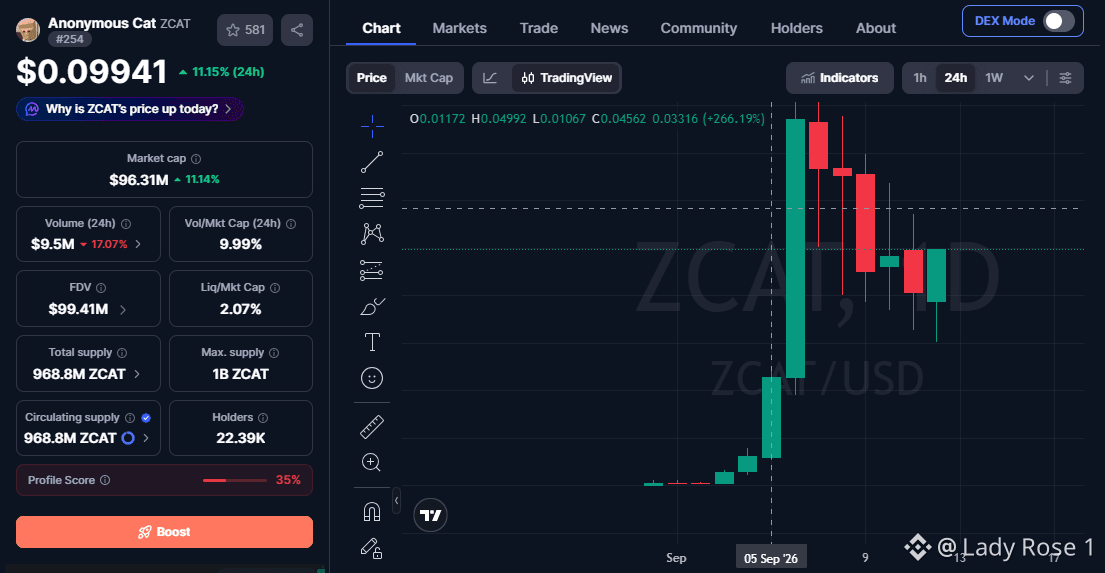Screen dimensions: 1105x573
Task: Toggle the magnet snap mode
Action: click(x=372, y=512)
